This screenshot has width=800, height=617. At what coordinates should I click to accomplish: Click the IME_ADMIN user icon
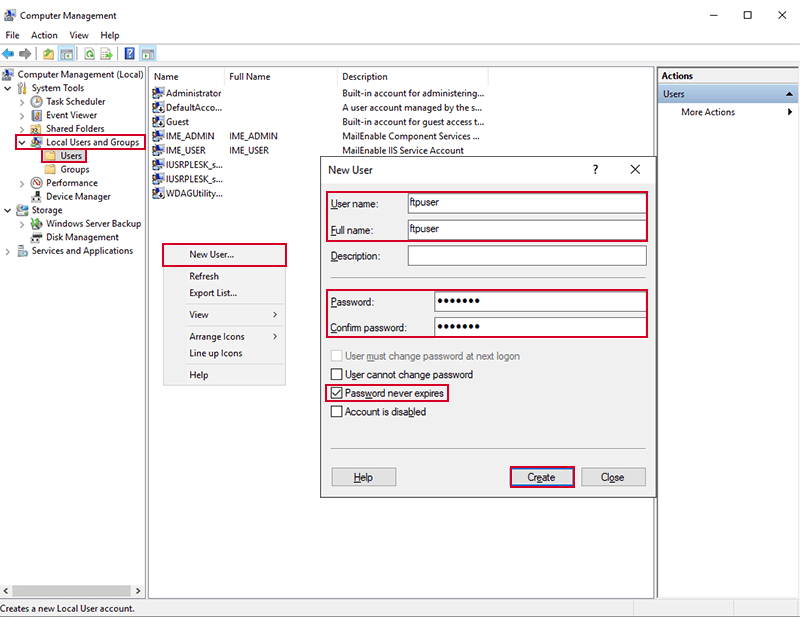pos(158,136)
